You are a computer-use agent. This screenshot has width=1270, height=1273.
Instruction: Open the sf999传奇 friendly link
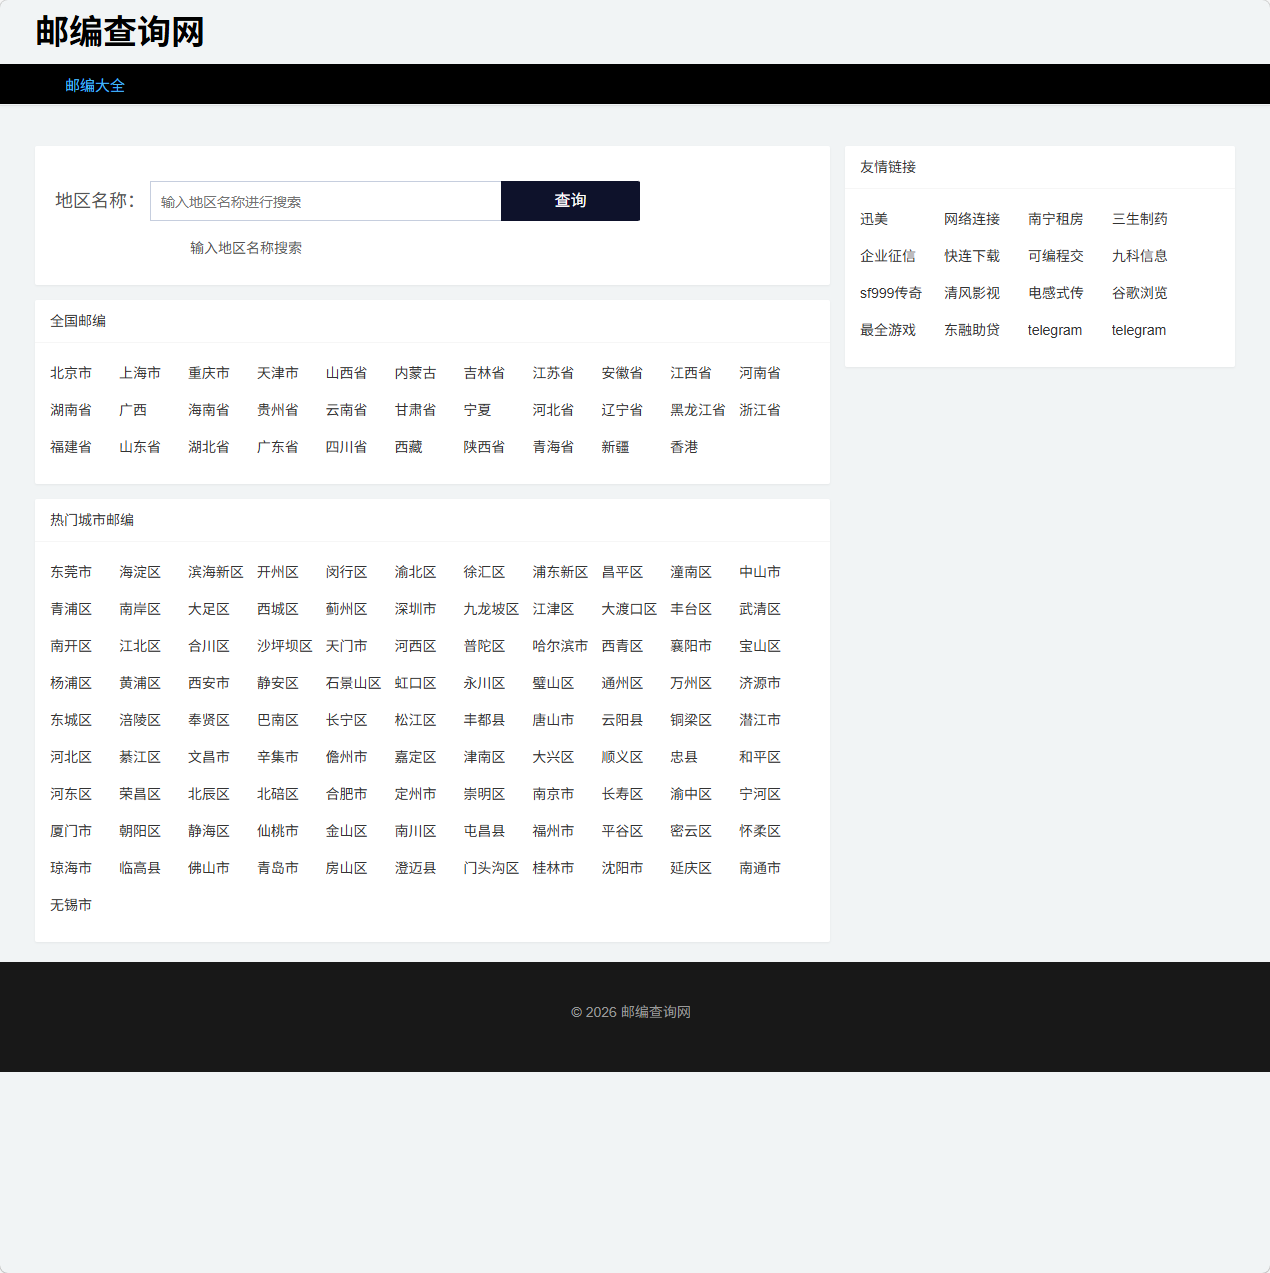click(x=890, y=293)
